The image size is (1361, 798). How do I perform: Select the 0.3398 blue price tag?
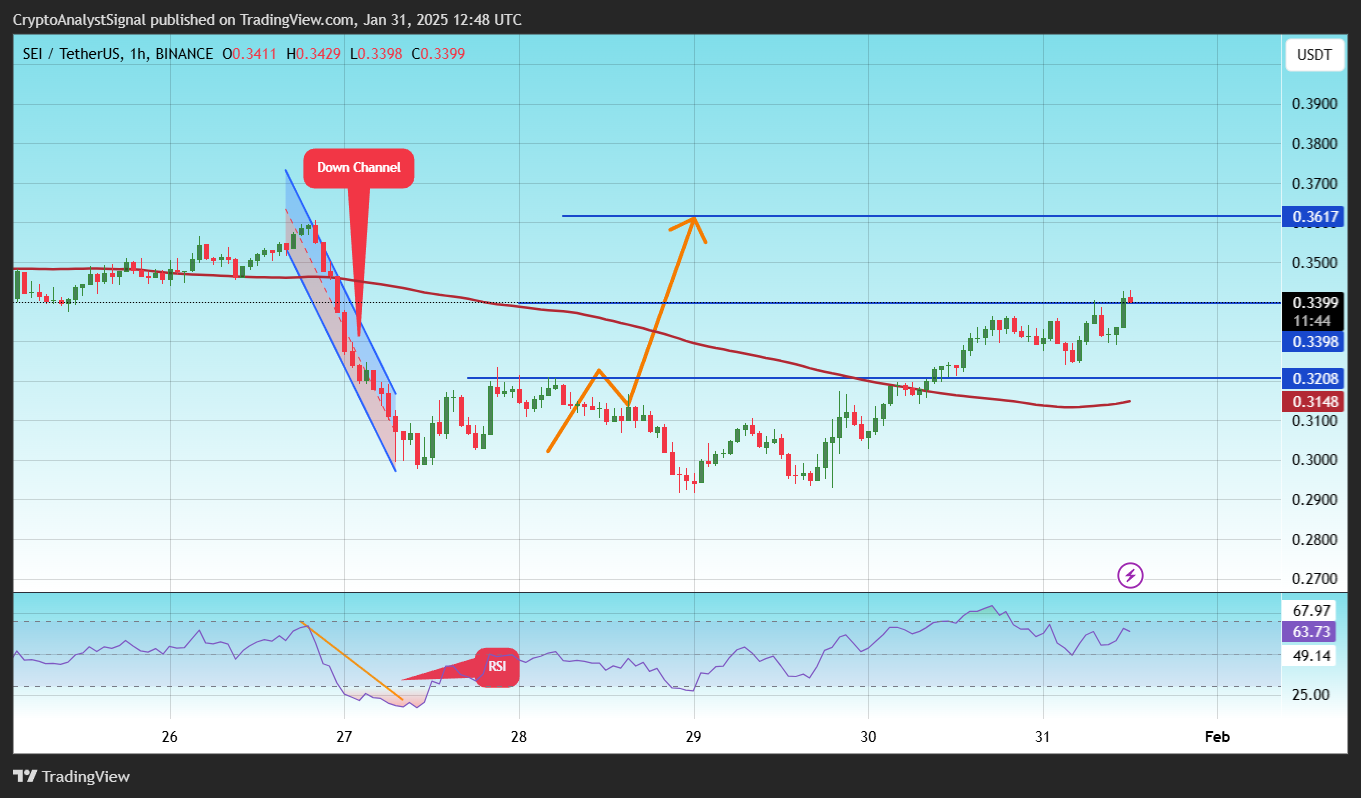[1315, 342]
